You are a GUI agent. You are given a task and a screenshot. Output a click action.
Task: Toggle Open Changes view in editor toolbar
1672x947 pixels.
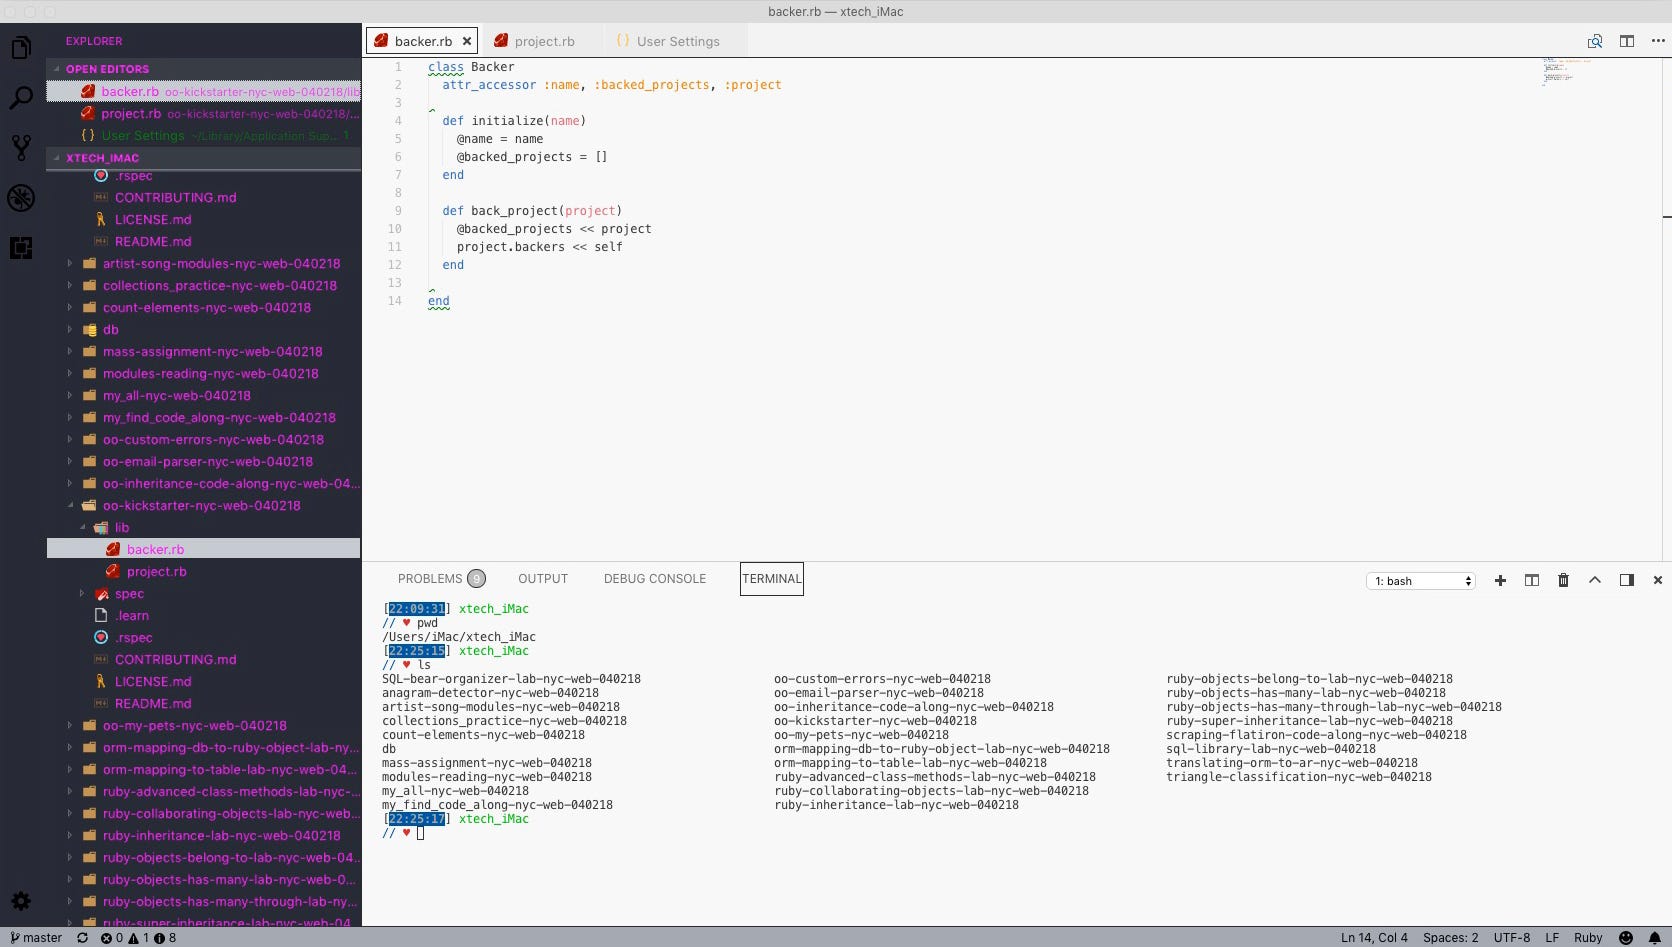click(x=1596, y=41)
